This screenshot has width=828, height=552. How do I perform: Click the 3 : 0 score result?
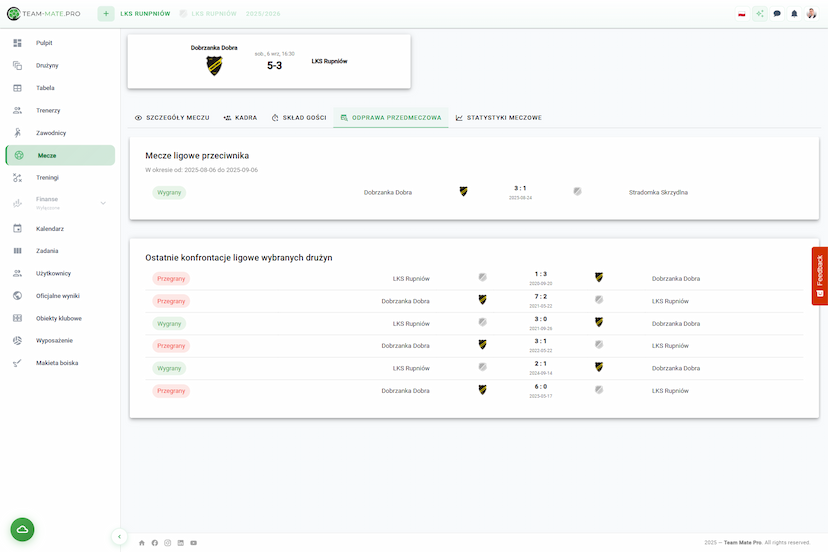tap(541, 319)
